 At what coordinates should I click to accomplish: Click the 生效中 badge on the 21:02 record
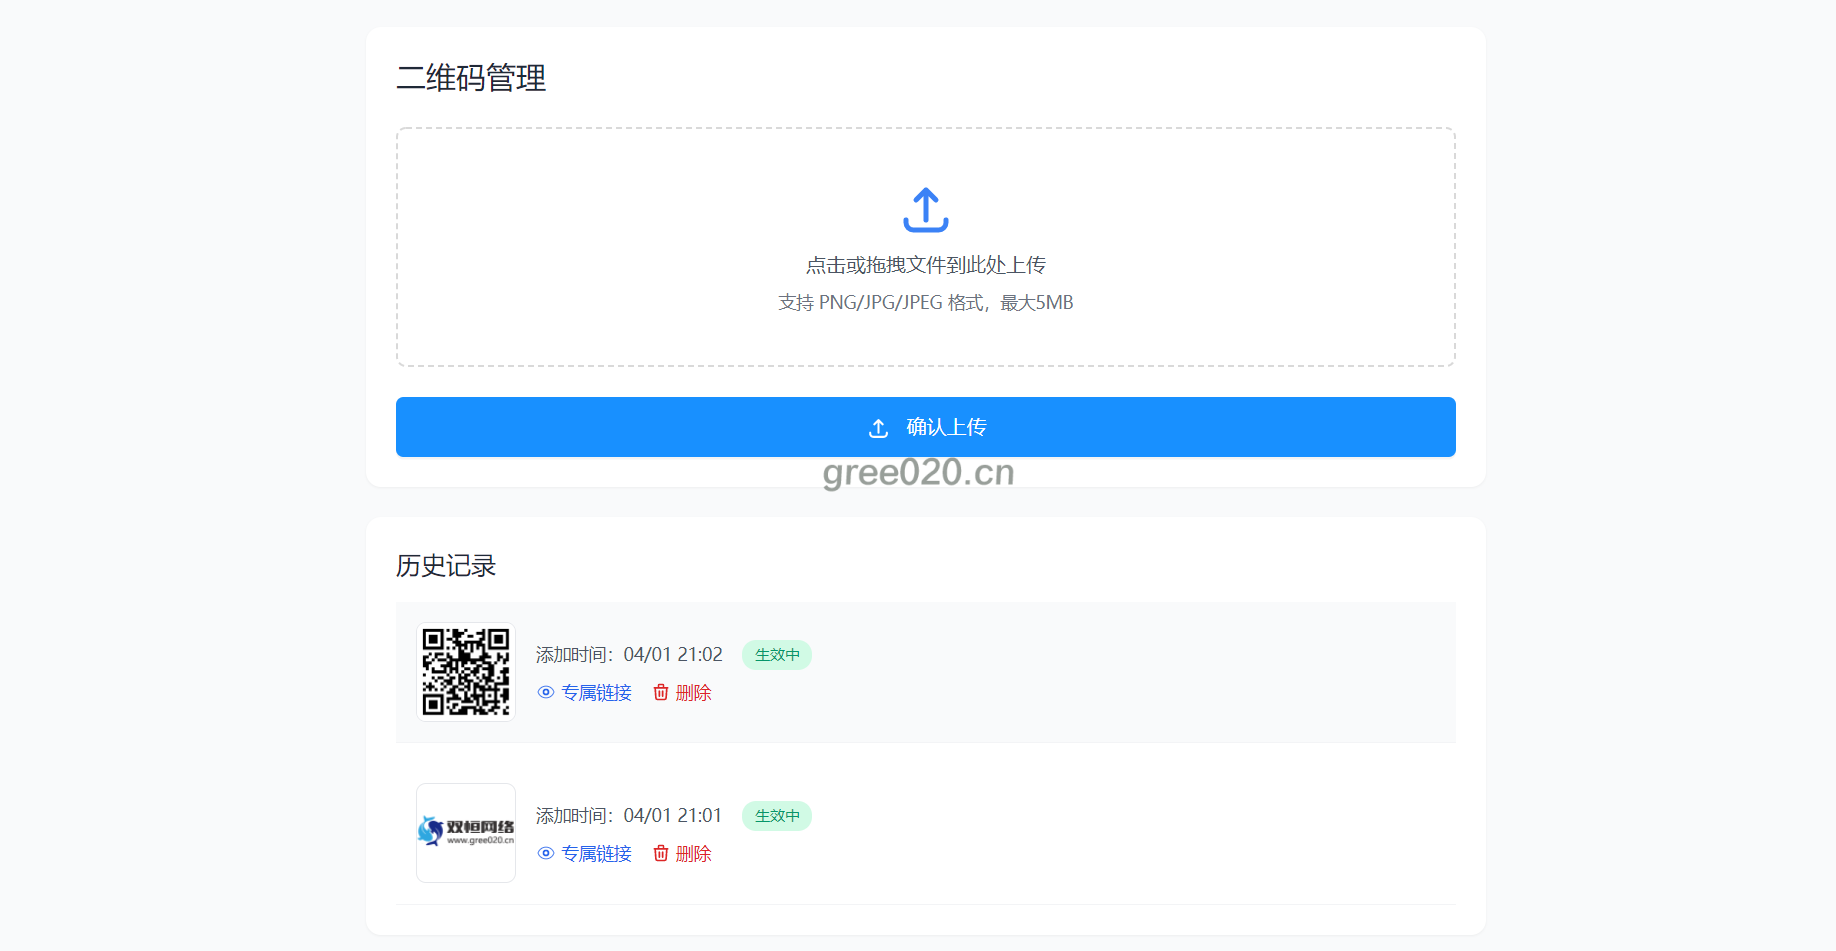(x=776, y=655)
